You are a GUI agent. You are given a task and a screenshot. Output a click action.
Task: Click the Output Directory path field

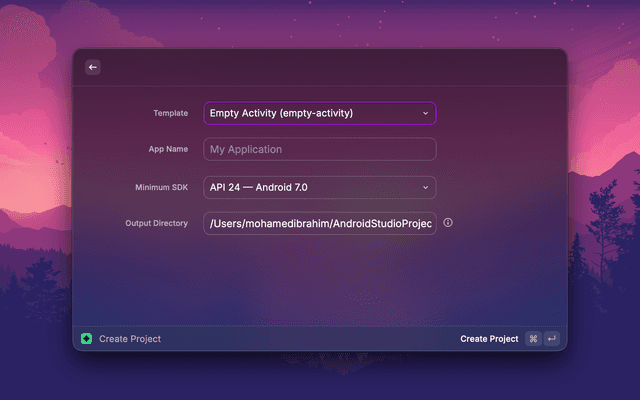coord(320,223)
